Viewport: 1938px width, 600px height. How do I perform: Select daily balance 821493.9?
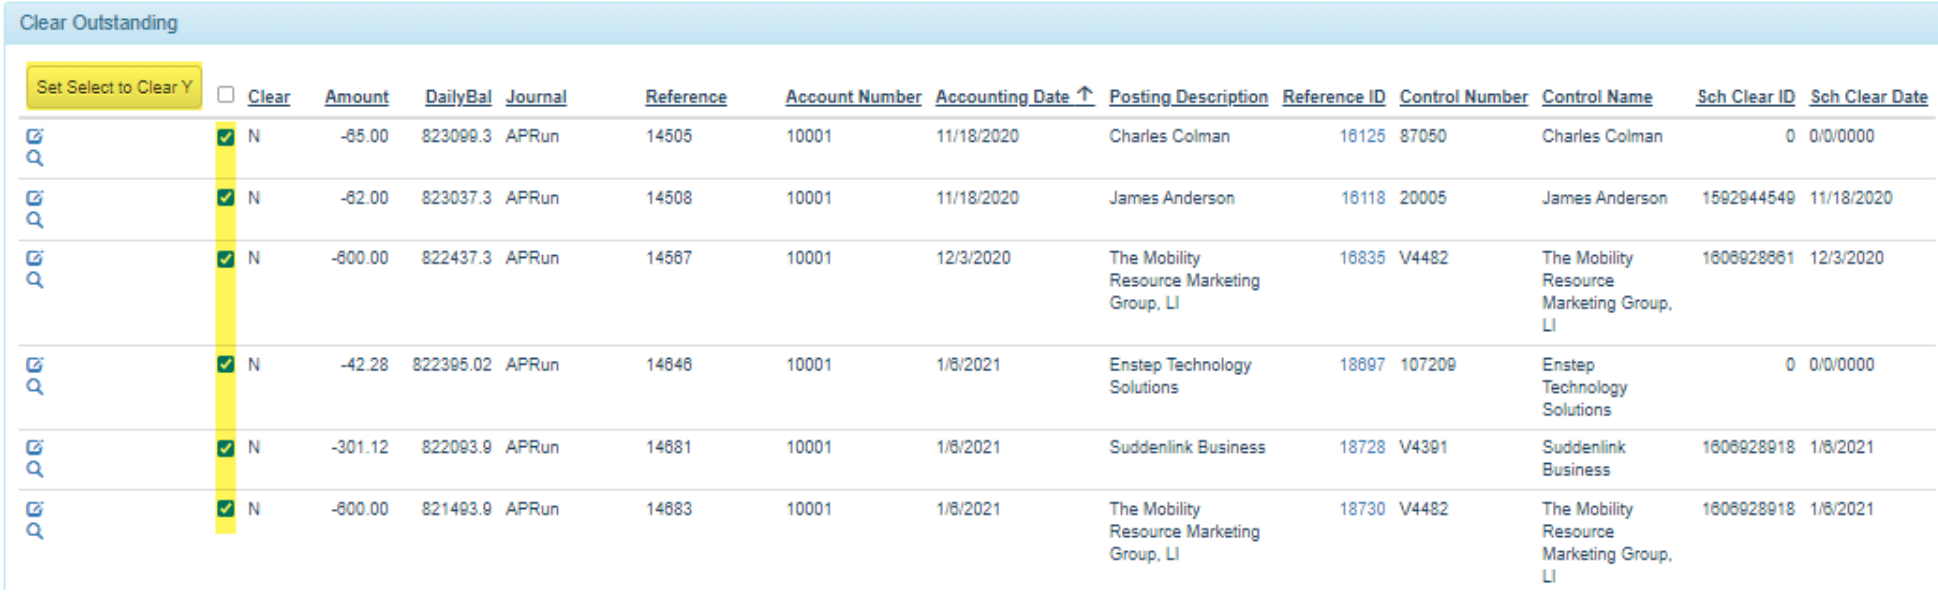coord(456,509)
